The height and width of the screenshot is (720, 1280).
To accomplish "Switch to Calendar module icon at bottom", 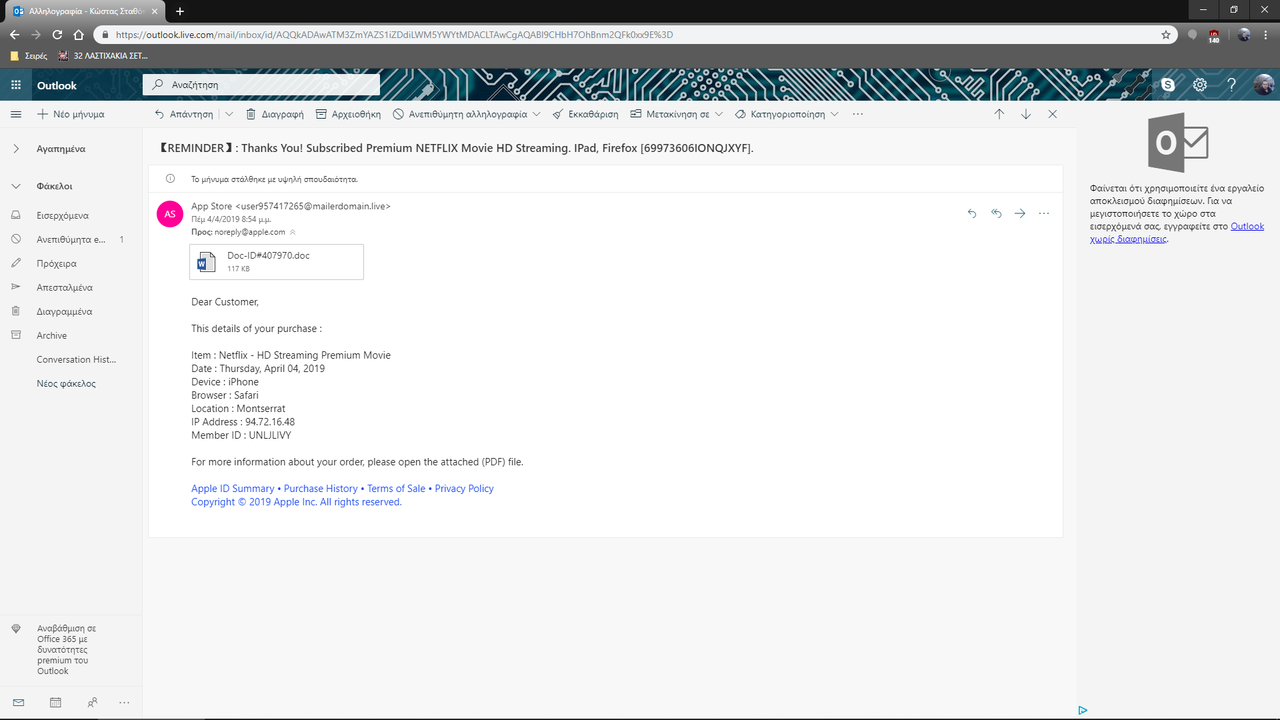I will pos(55,702).
